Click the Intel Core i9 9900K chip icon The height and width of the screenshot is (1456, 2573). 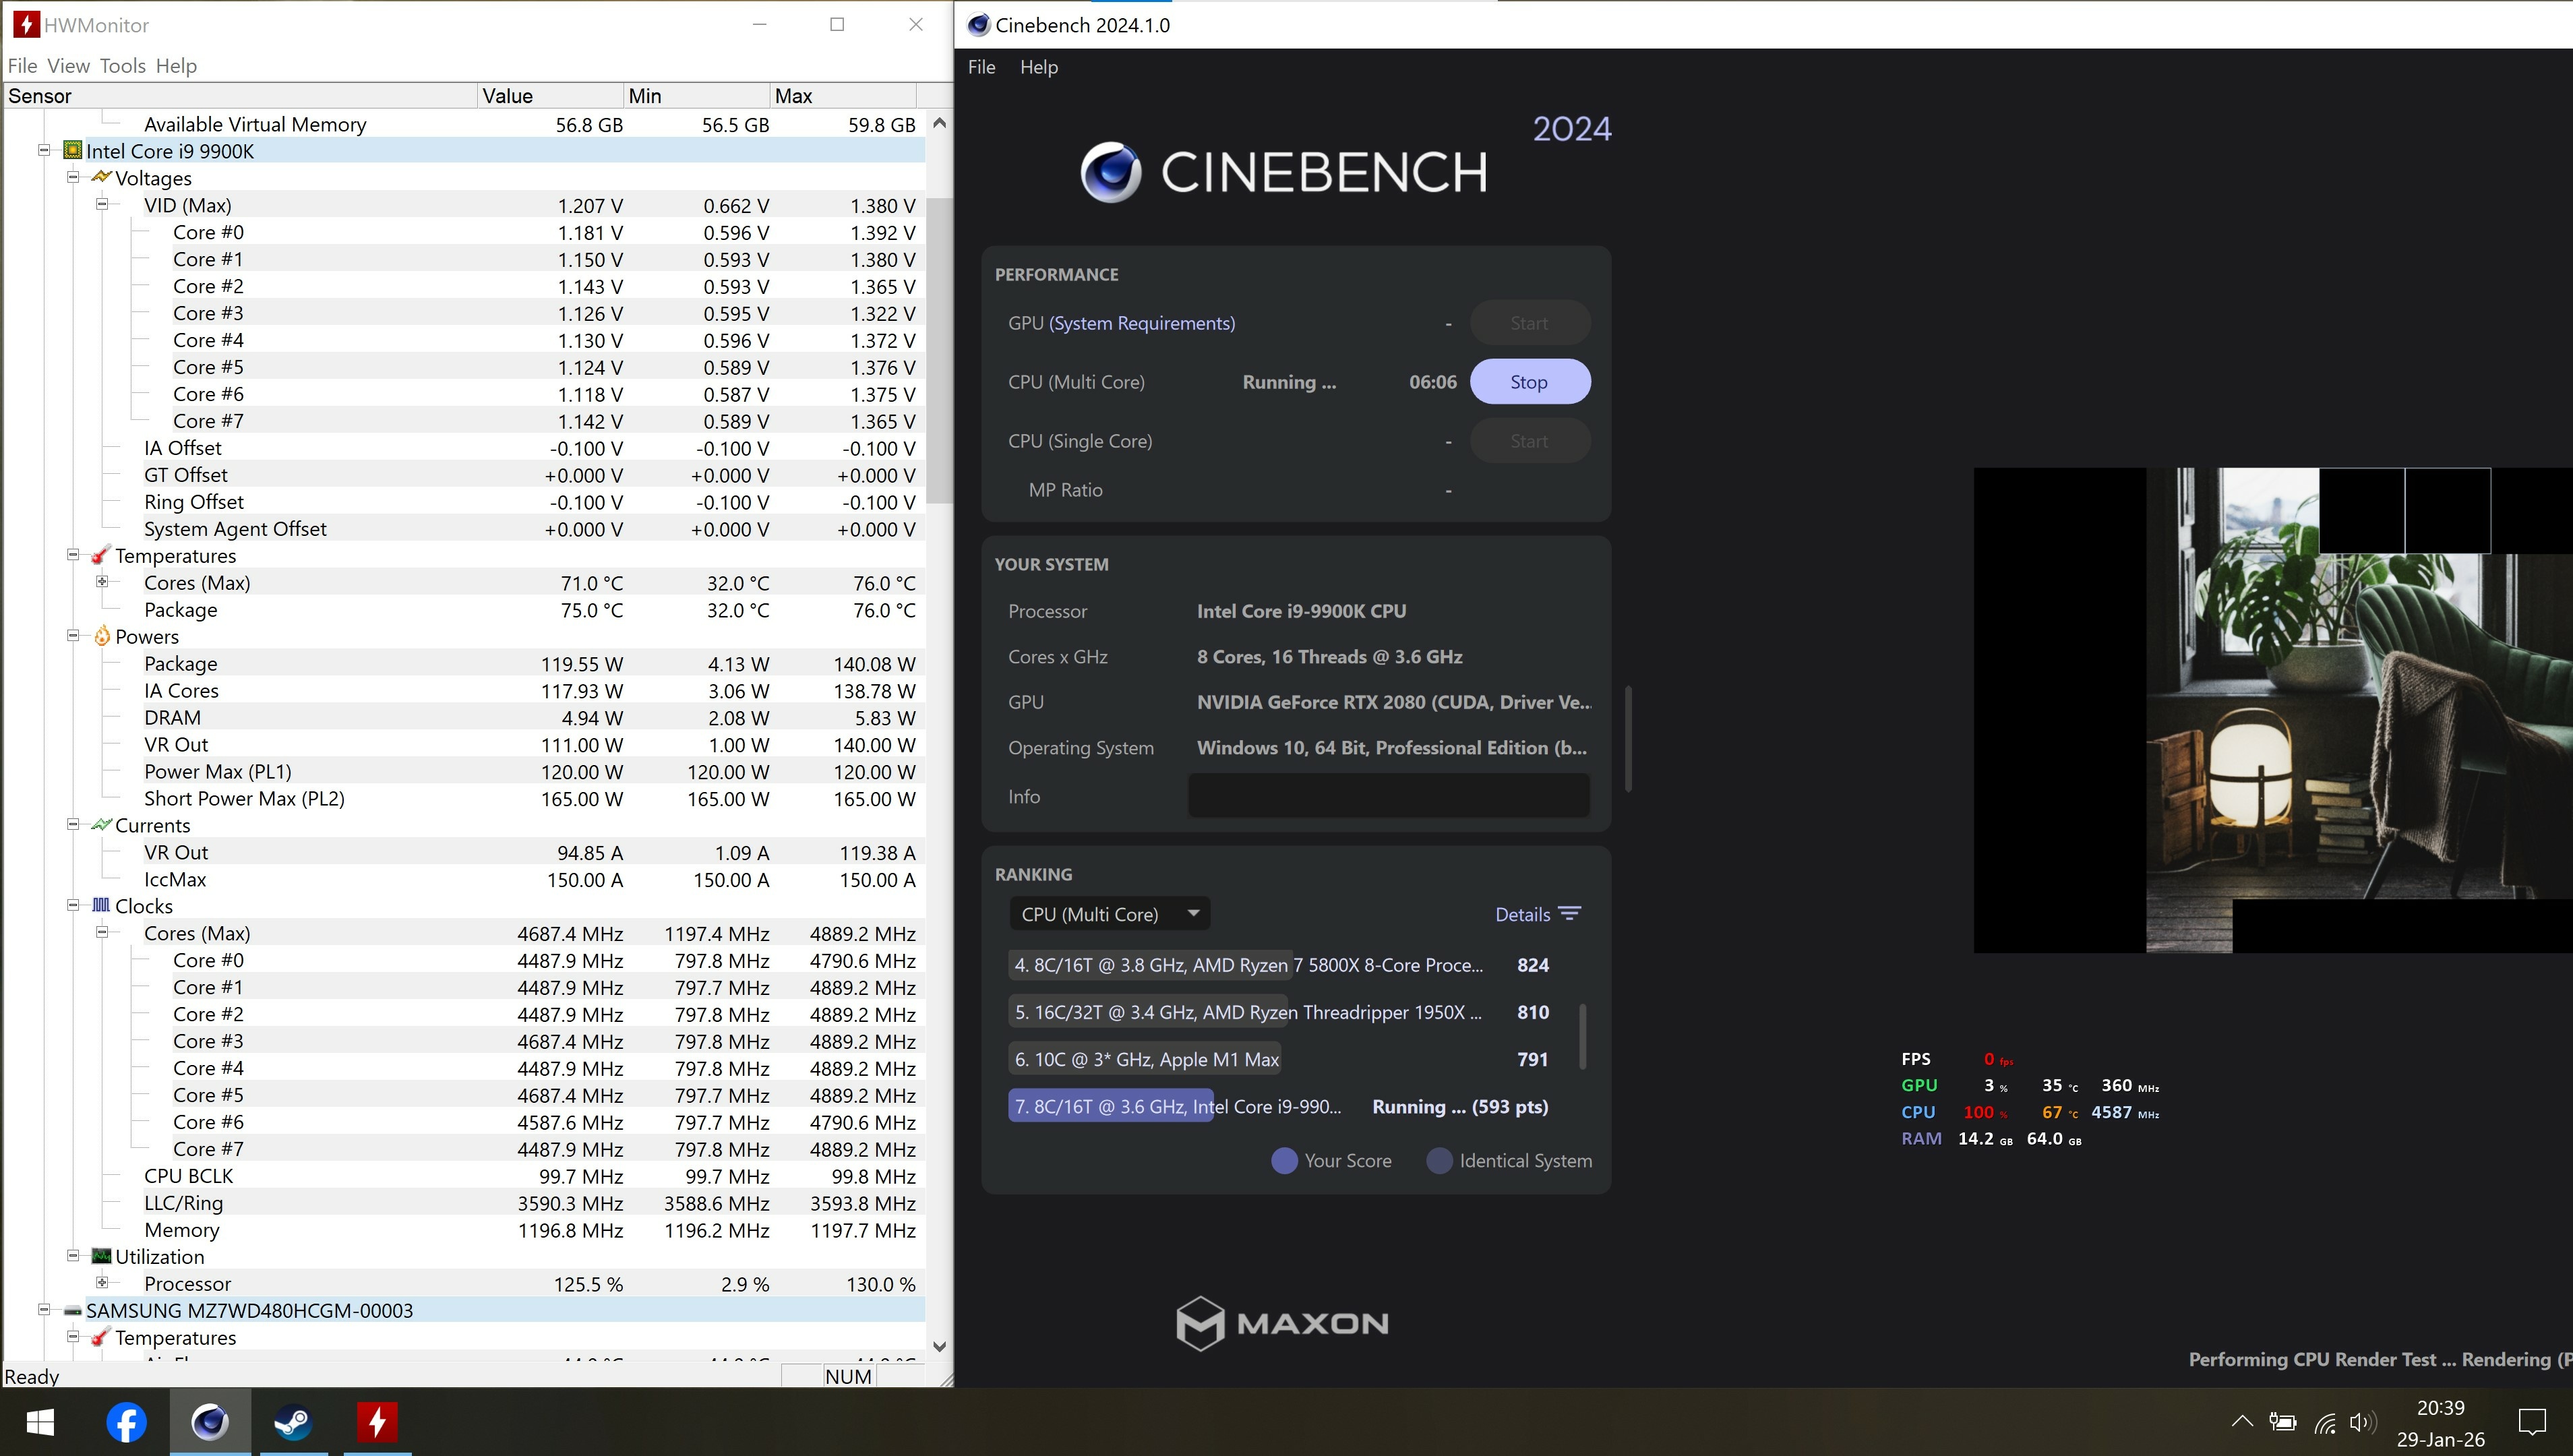72,151
